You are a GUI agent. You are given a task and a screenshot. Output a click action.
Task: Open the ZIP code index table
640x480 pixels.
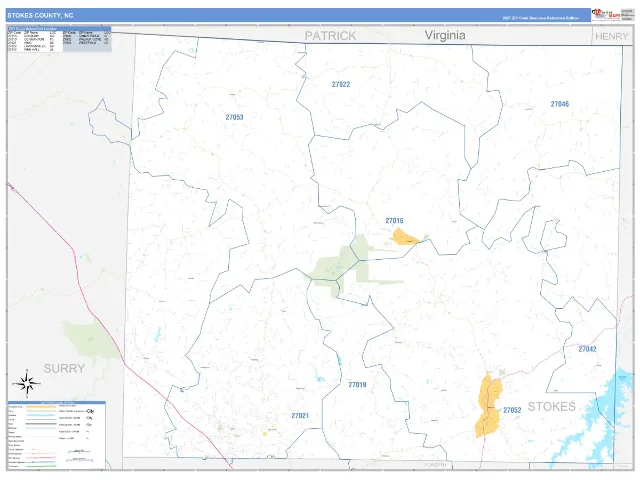(59, 39)
